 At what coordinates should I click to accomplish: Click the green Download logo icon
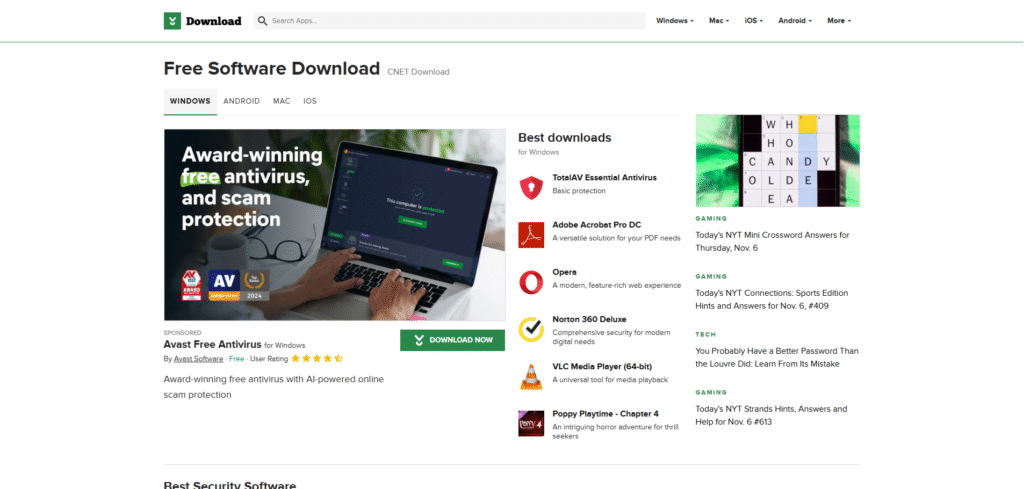pyautogui.click(x=172, y=21)
